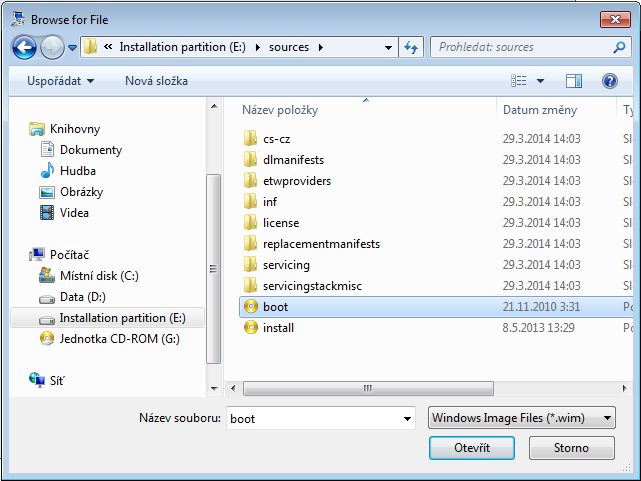Expand the change view options arrow
The width and height of the screenshot is (641, 481).
(x=541, y=81)
